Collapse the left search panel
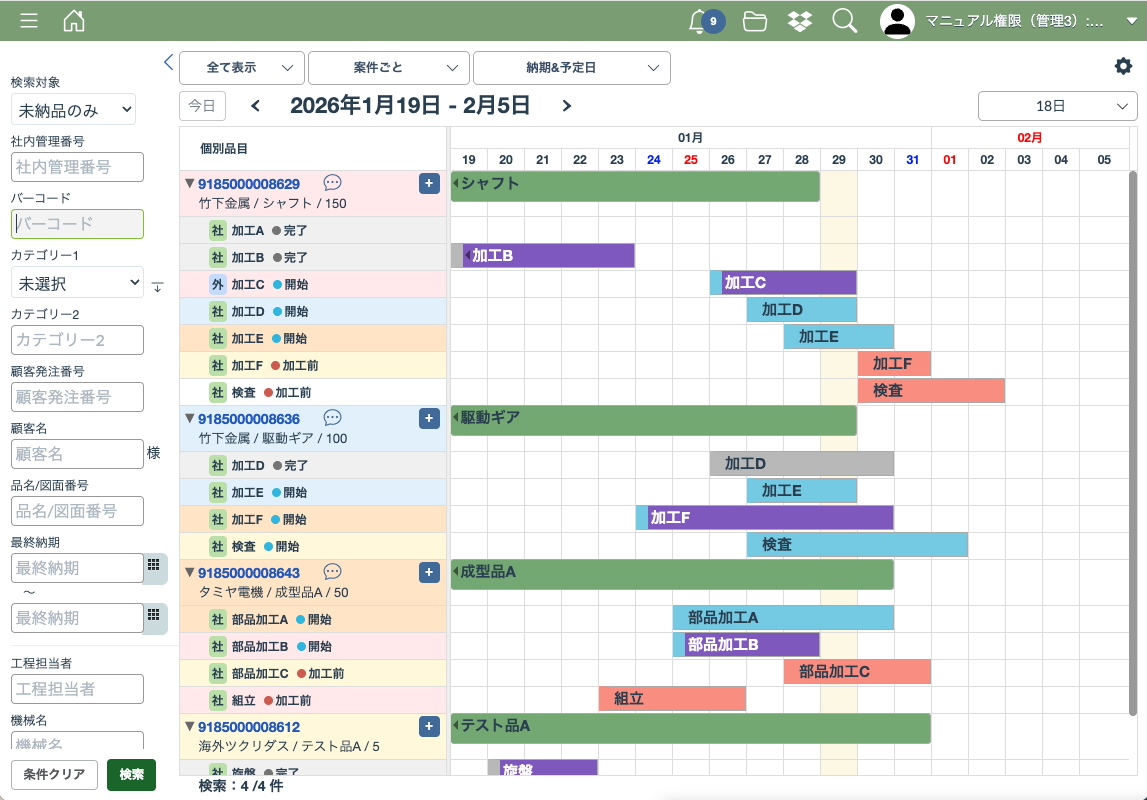1147x800 pixels. click(168, 62)
